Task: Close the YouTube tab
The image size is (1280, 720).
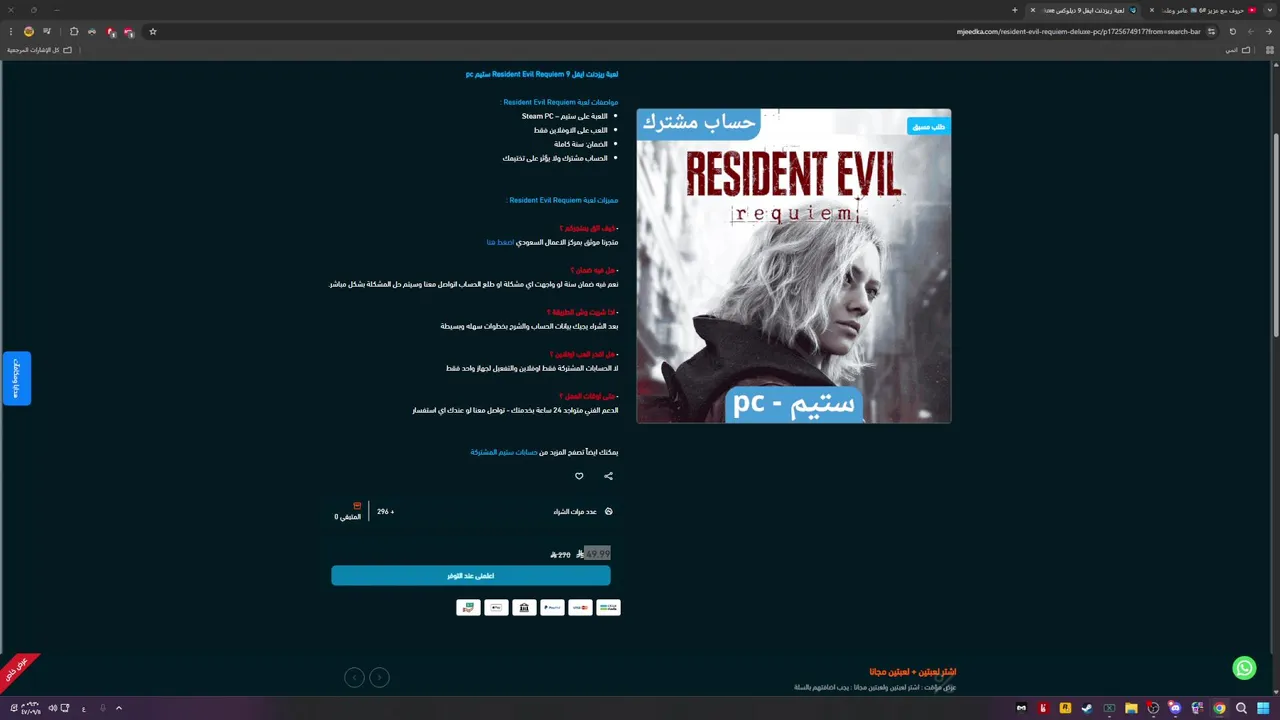Action: click(1152, 10)
